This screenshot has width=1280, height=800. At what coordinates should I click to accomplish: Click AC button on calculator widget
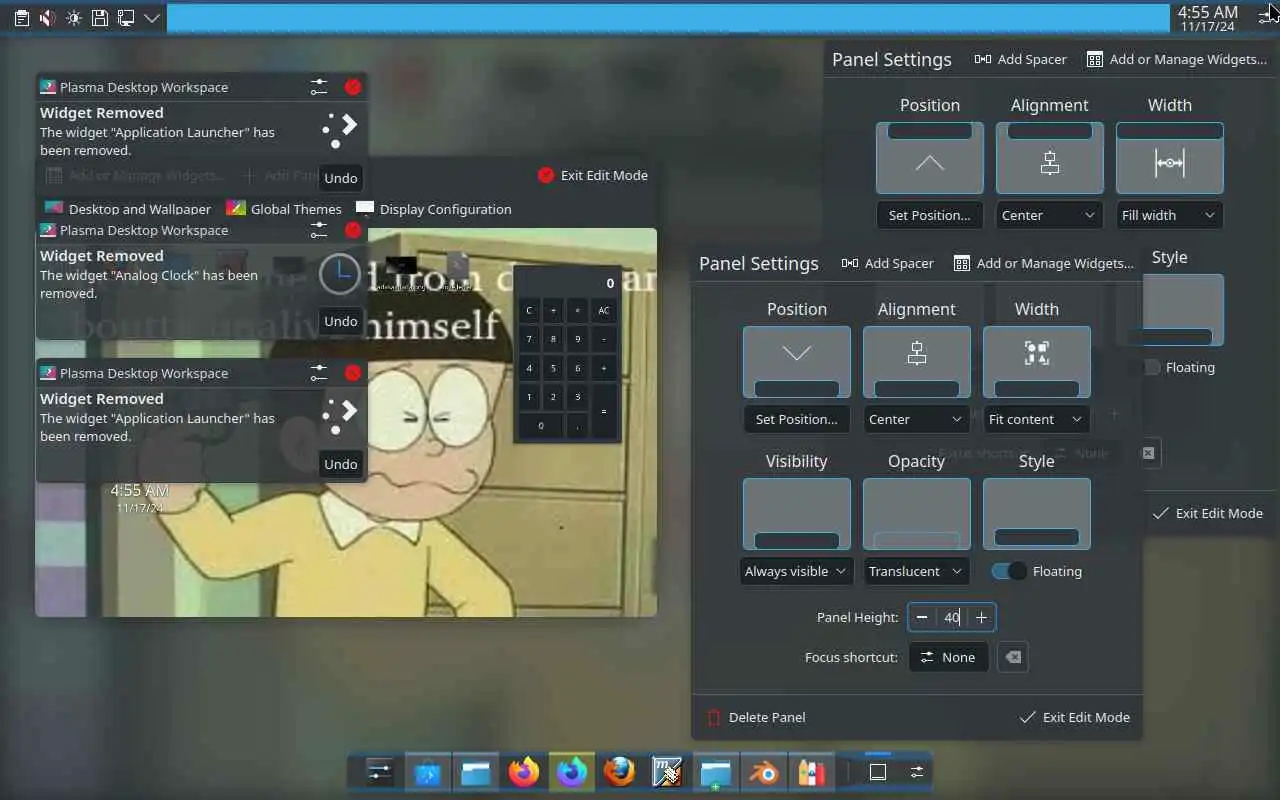coord(604,311)
